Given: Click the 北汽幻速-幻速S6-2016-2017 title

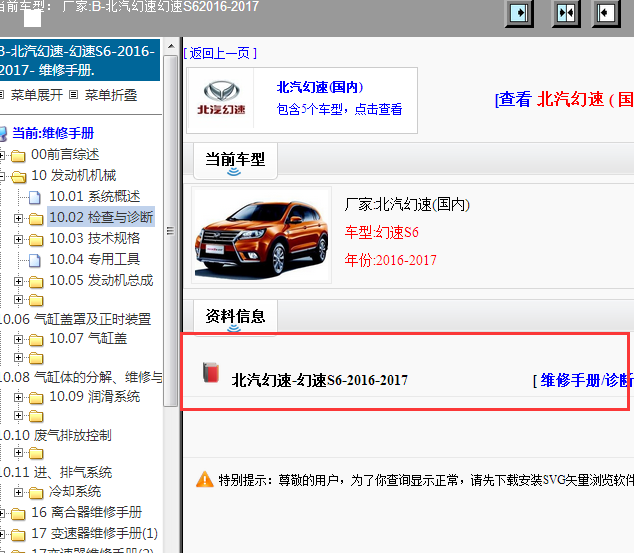Looking at the screenshot, I should [319, 380].
